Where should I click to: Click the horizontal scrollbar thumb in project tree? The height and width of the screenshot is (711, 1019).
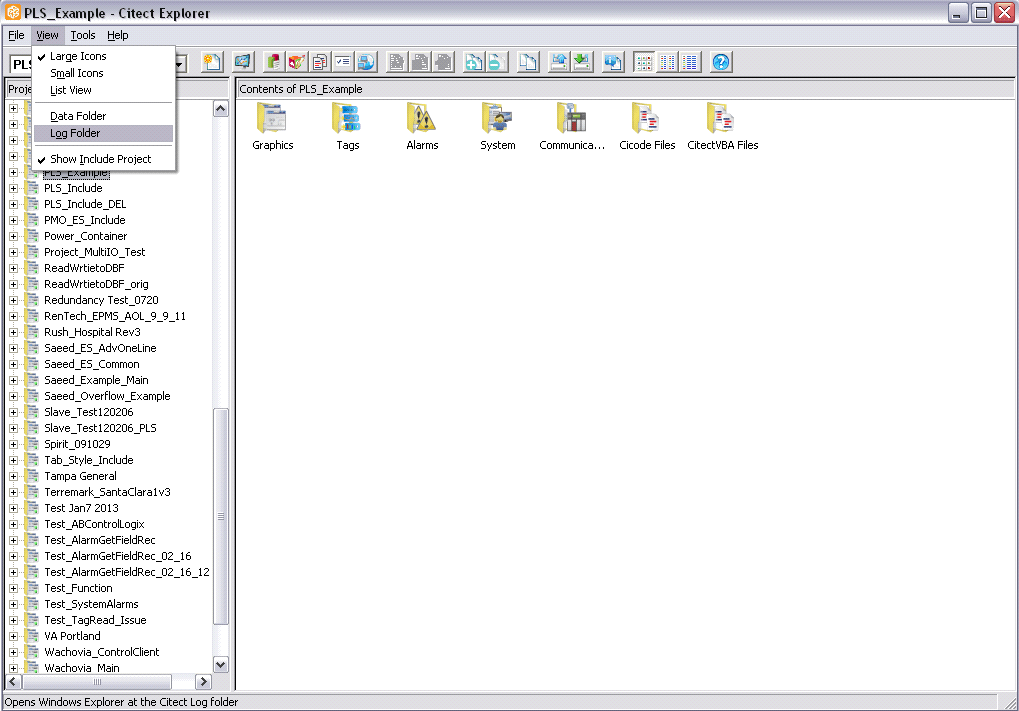pyautogui.click(x=97, y=682)
